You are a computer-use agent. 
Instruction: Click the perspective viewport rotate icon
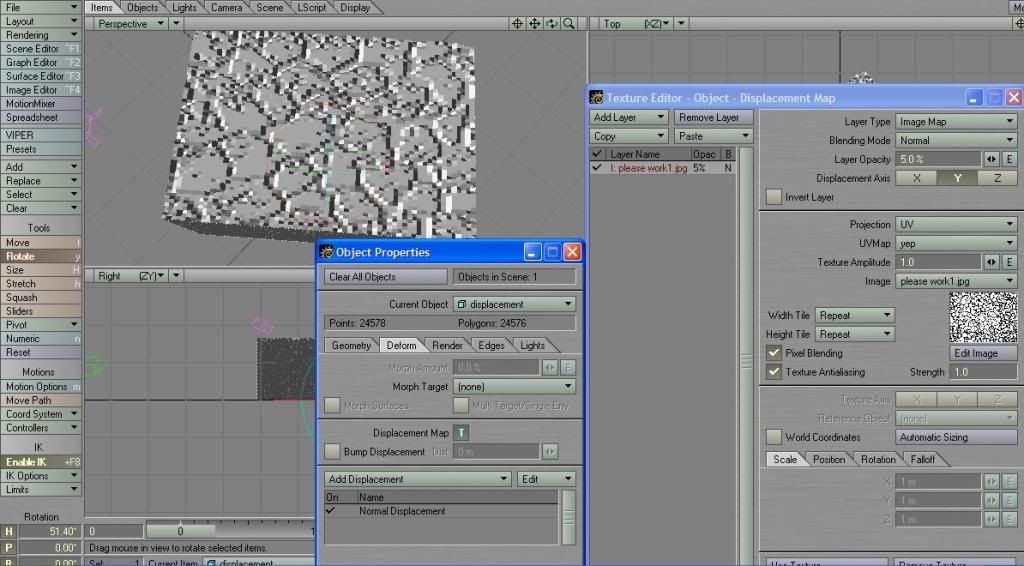click(x=551, y=23)
